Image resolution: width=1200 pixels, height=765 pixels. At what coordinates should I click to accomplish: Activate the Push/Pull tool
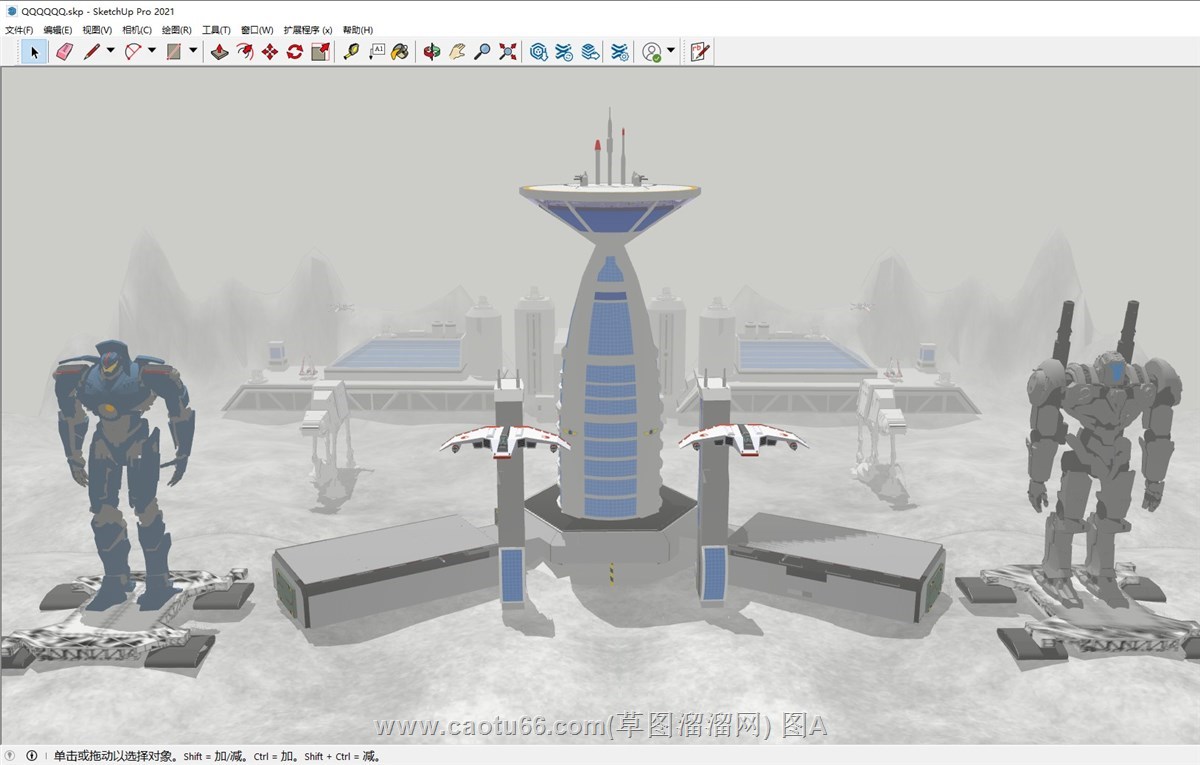pos(219,52)
